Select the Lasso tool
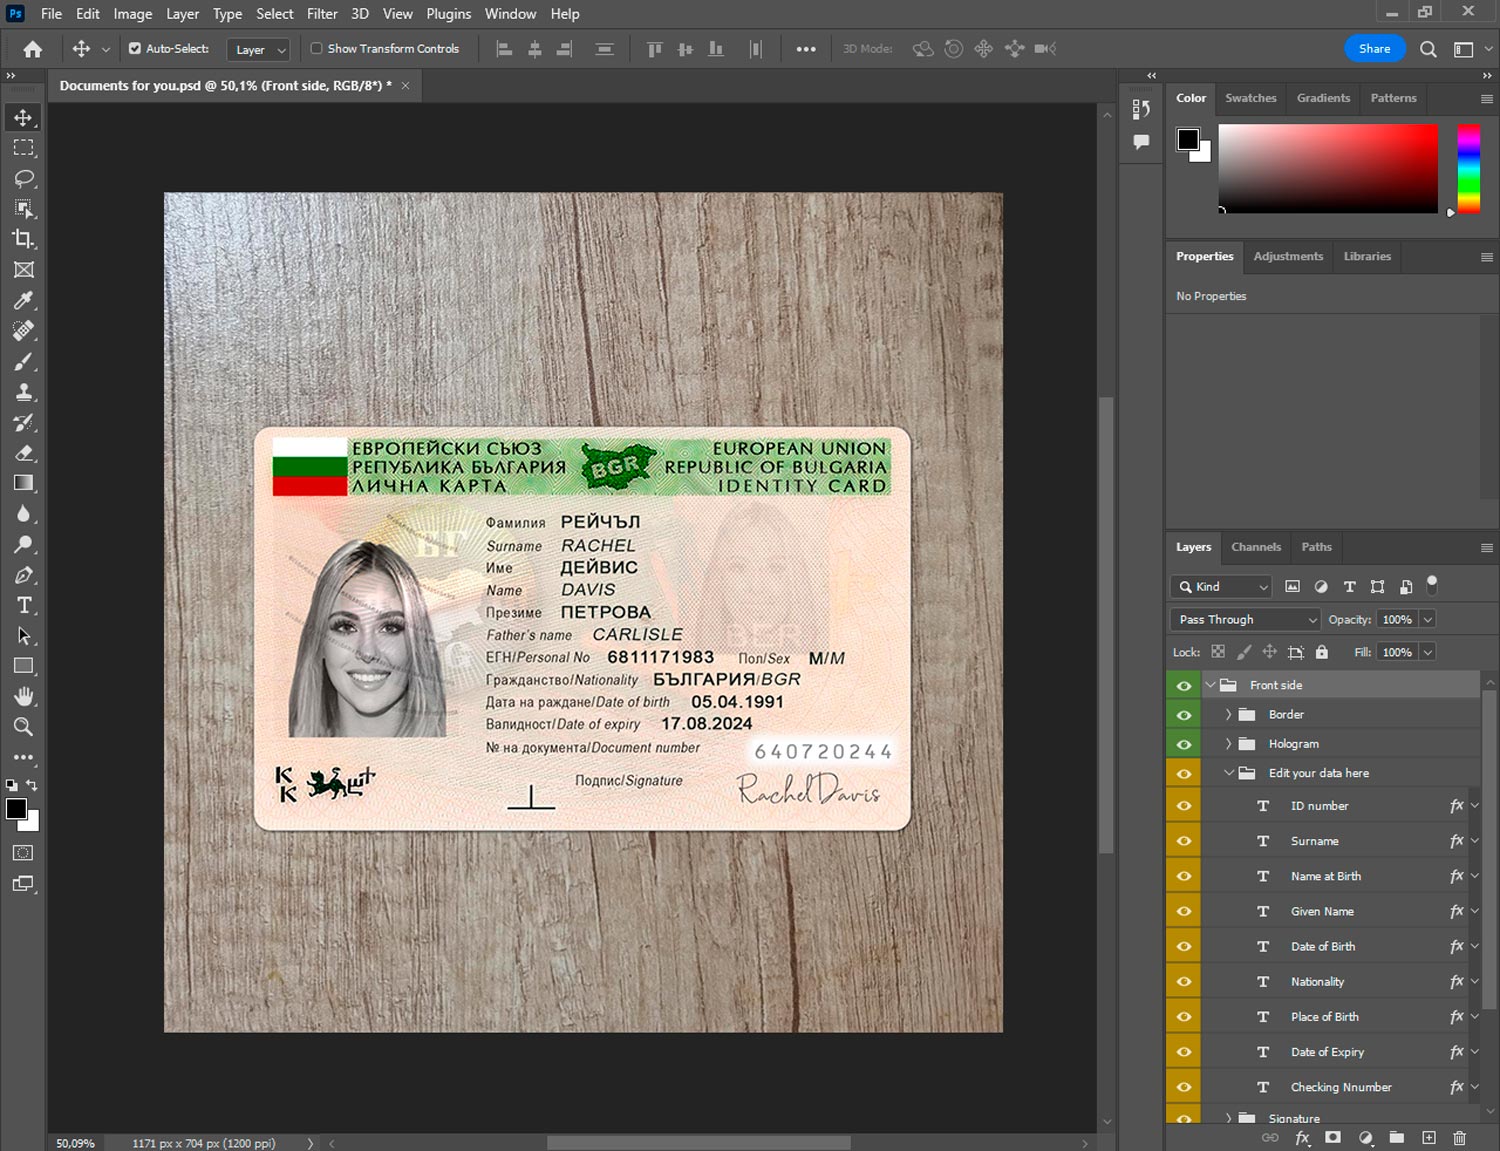 pyautogui.click(x=24, y=178)
